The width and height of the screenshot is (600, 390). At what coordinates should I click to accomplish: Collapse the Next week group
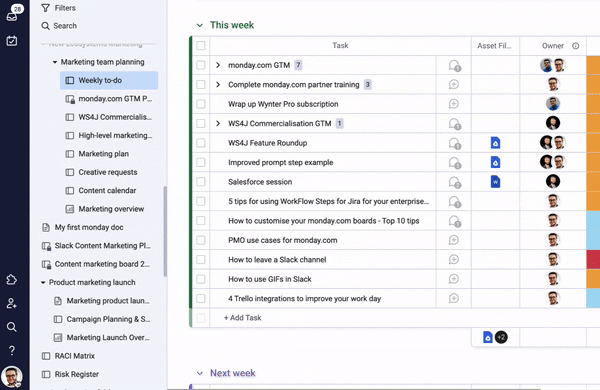(x=200, y=373)
